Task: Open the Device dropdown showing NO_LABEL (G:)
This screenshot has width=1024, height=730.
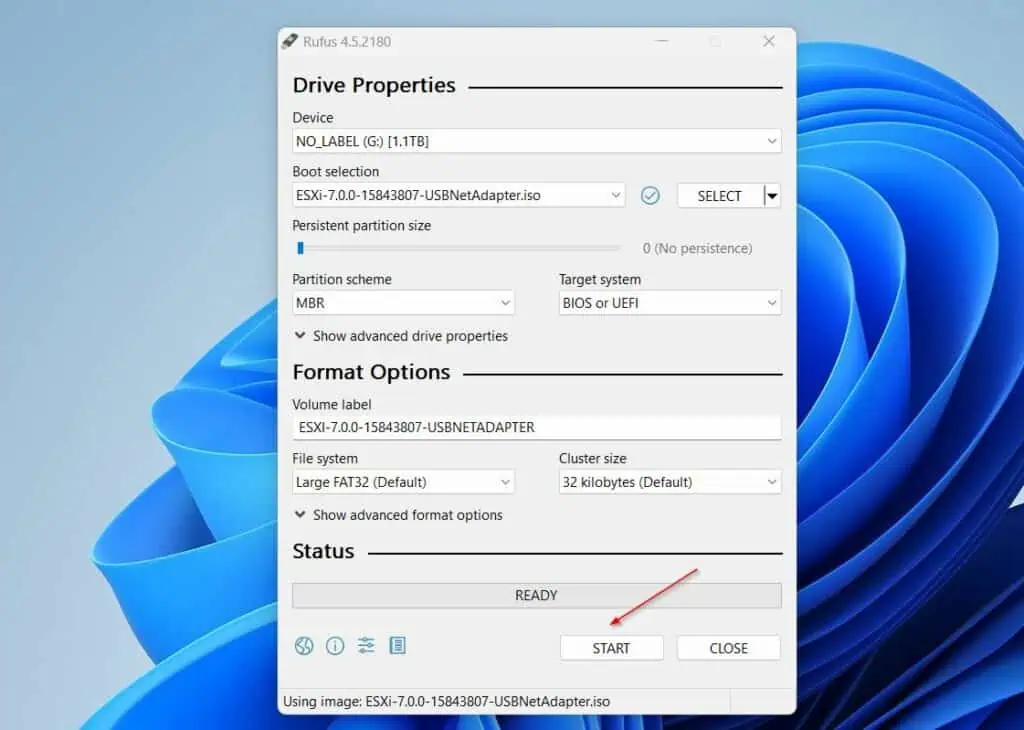Action: point(537,141)
